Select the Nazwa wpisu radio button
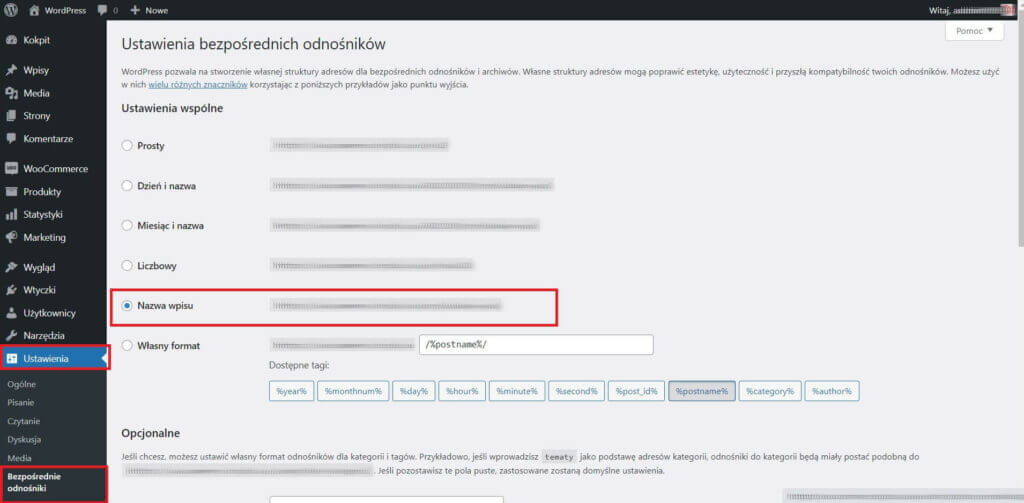The height and width of the screenshot is (503, 1024). [x=127, y=306]
